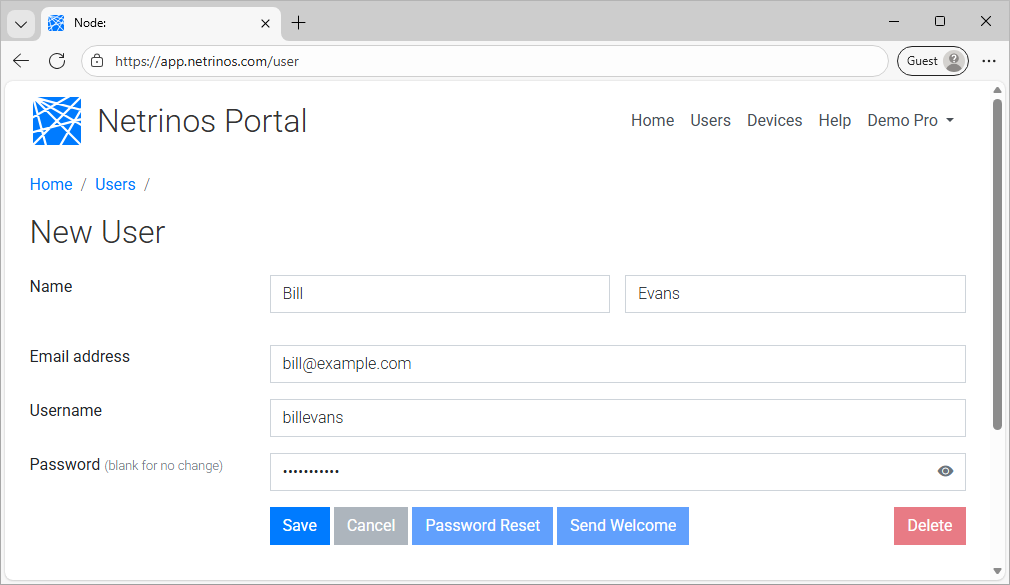
Task: Click the tab list chevron near the tab bar
Action: click(x=20, y=22)
